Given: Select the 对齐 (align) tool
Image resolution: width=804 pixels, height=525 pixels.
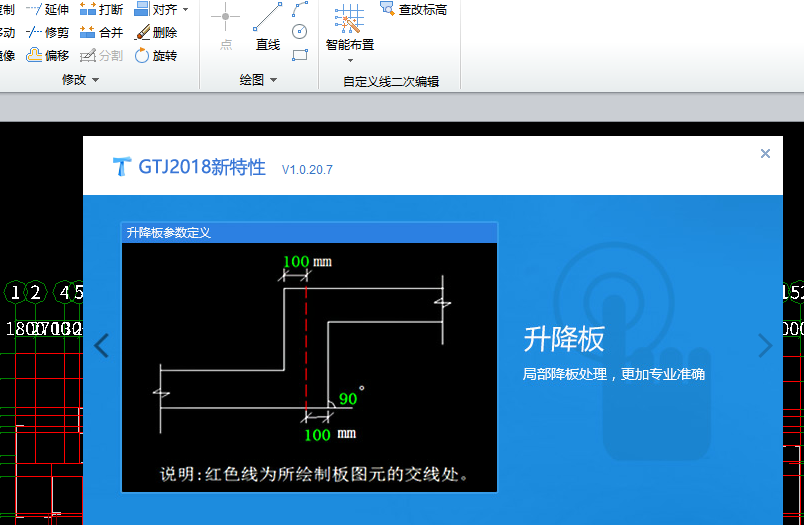Looking at the screenshot, I should point(156,9).
